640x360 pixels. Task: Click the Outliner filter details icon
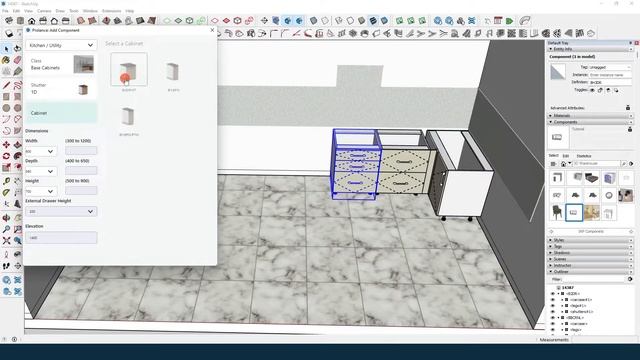630,279
